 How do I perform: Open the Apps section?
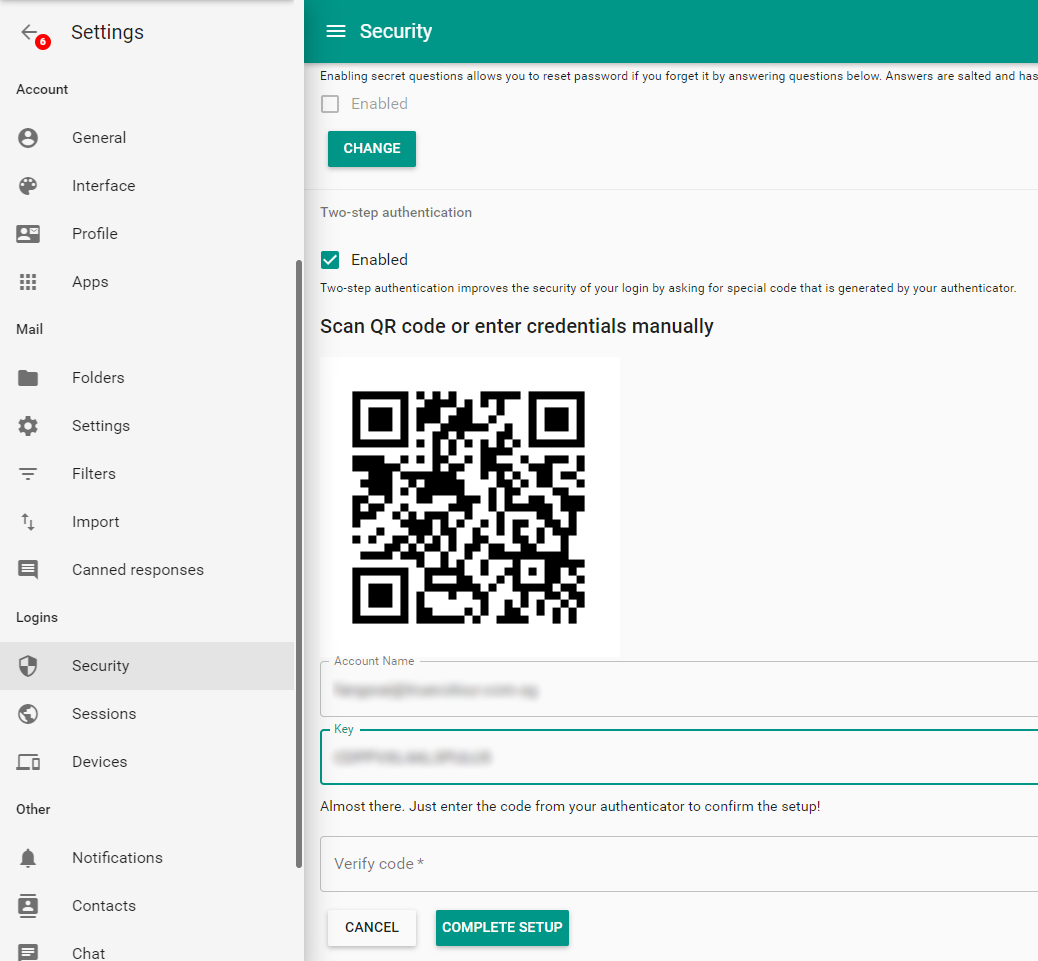pyautogui.click(x=147, y=282)
